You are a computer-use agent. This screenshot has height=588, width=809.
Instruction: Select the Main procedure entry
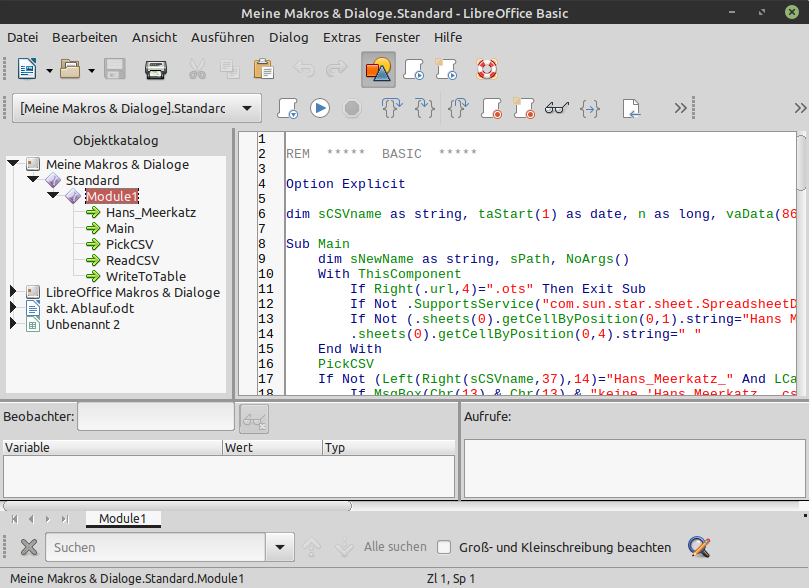point(120,228)
